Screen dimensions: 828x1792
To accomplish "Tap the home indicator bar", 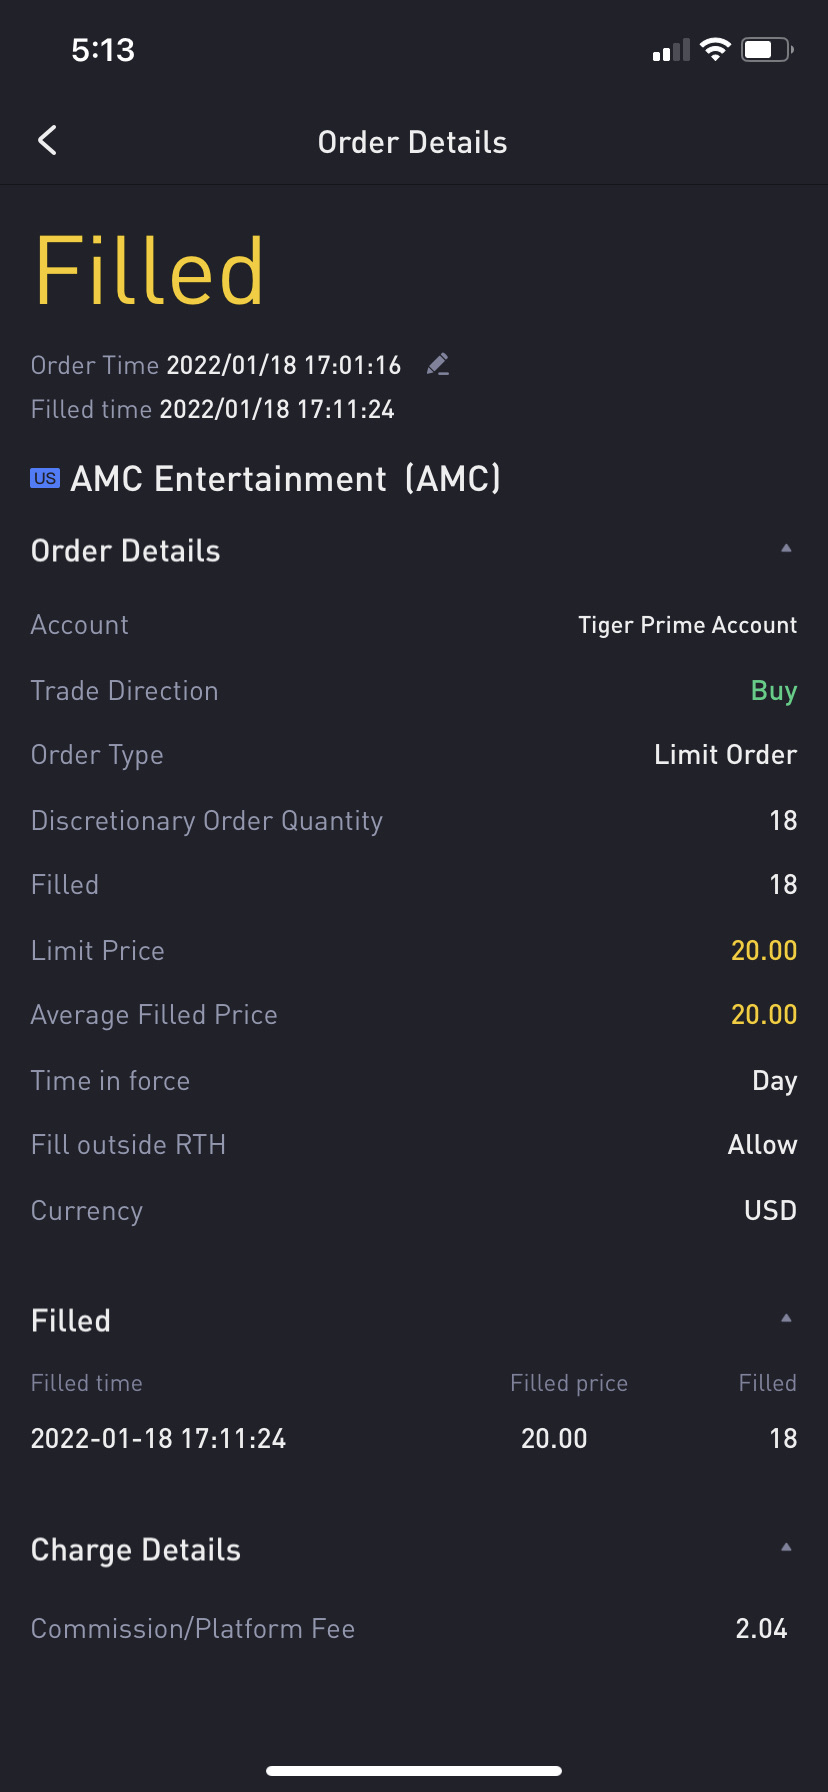I will (414, 1771).
